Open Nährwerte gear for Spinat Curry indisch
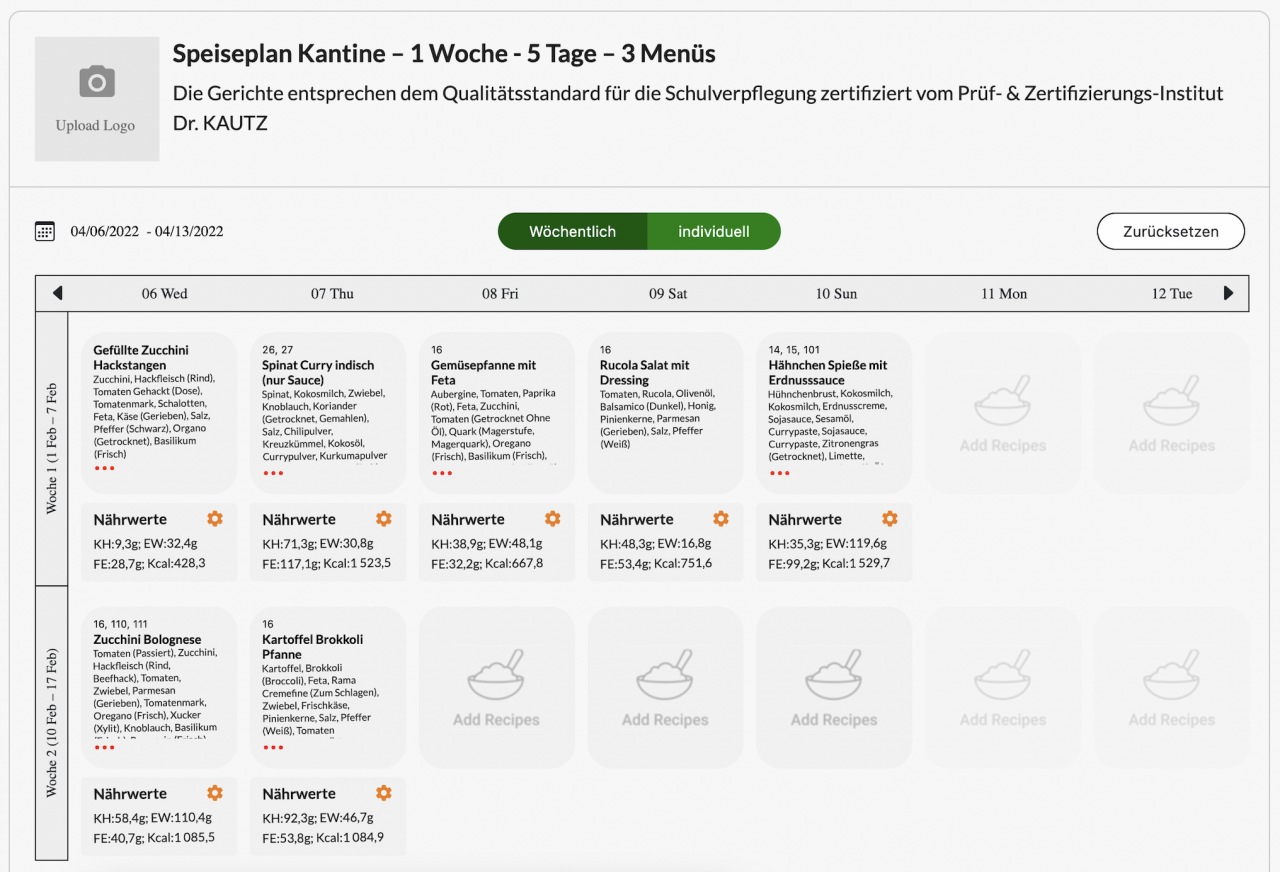Screen dimensions: 1280x872 [x=384, y=518]
